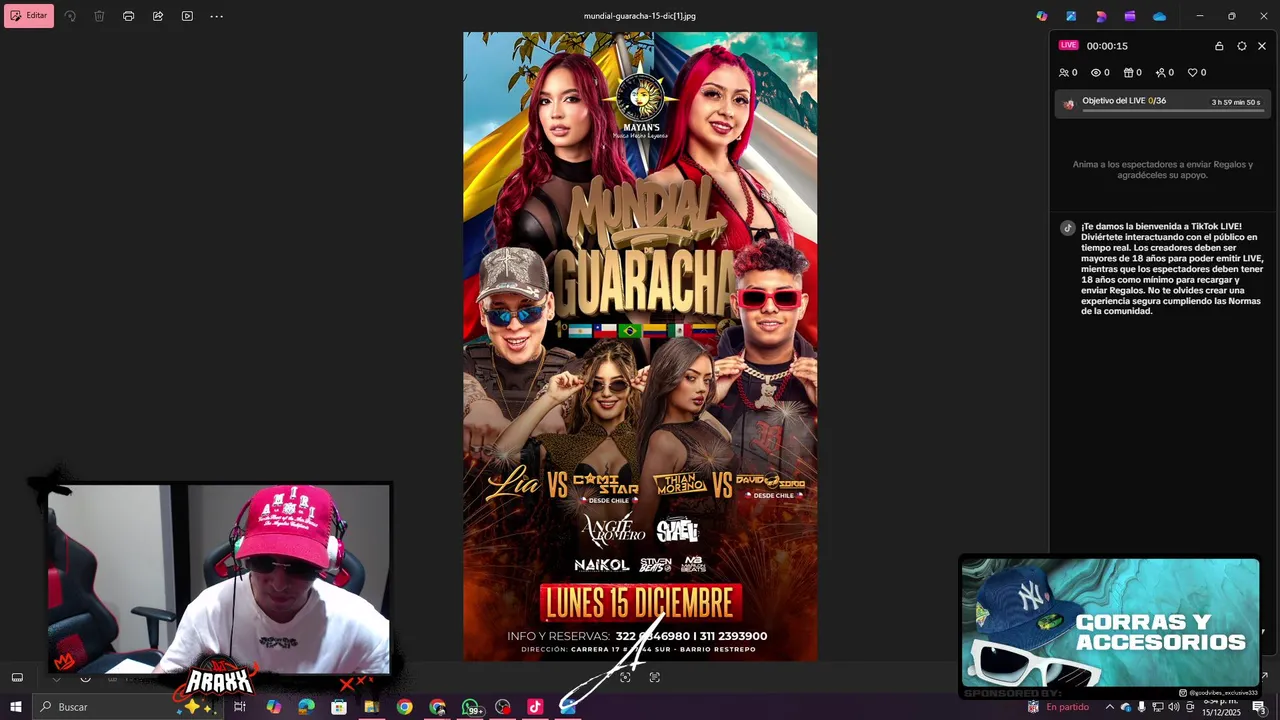1280x720 pixels.
Task: Print the image via the printer icon
Action: (x=128, y=16)
